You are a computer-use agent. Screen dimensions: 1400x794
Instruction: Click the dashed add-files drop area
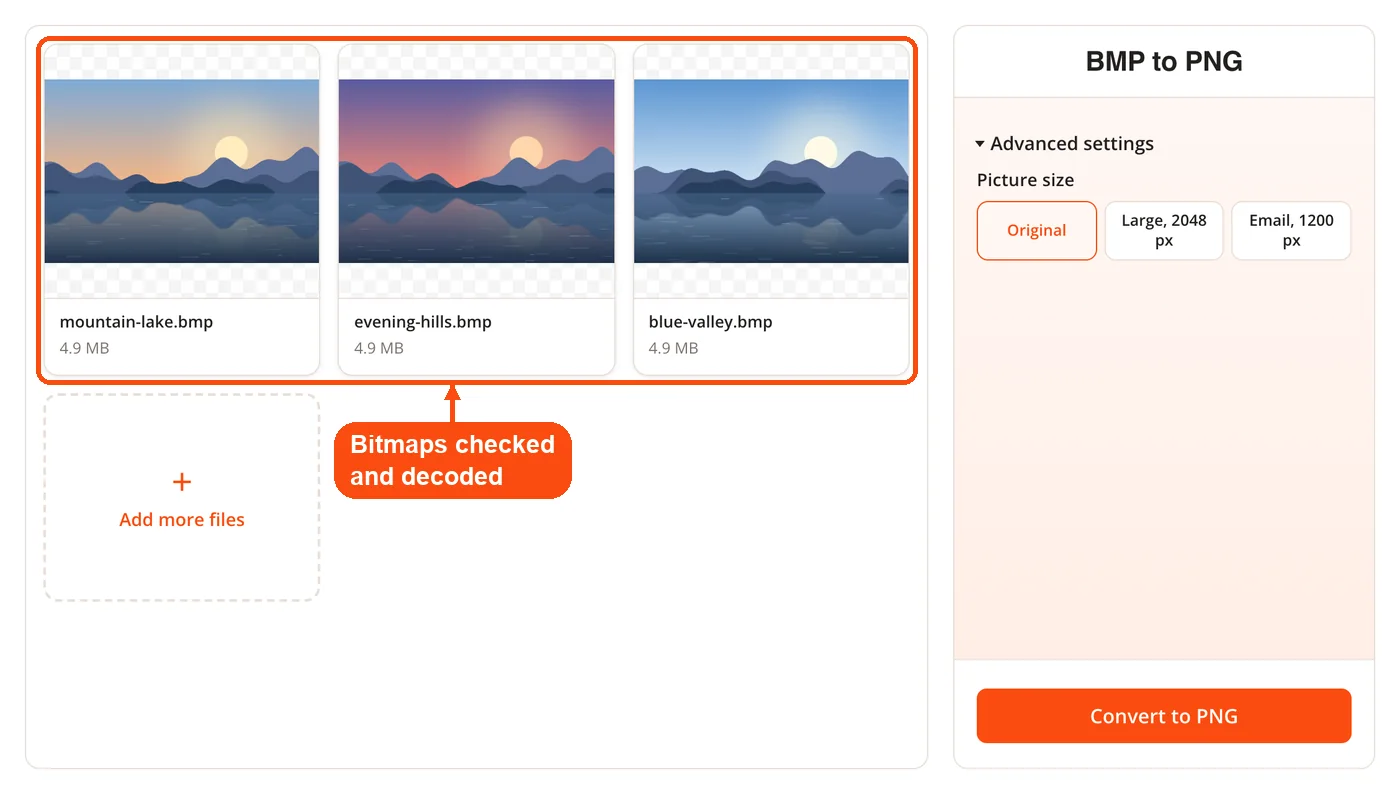[x=181, y=497]
